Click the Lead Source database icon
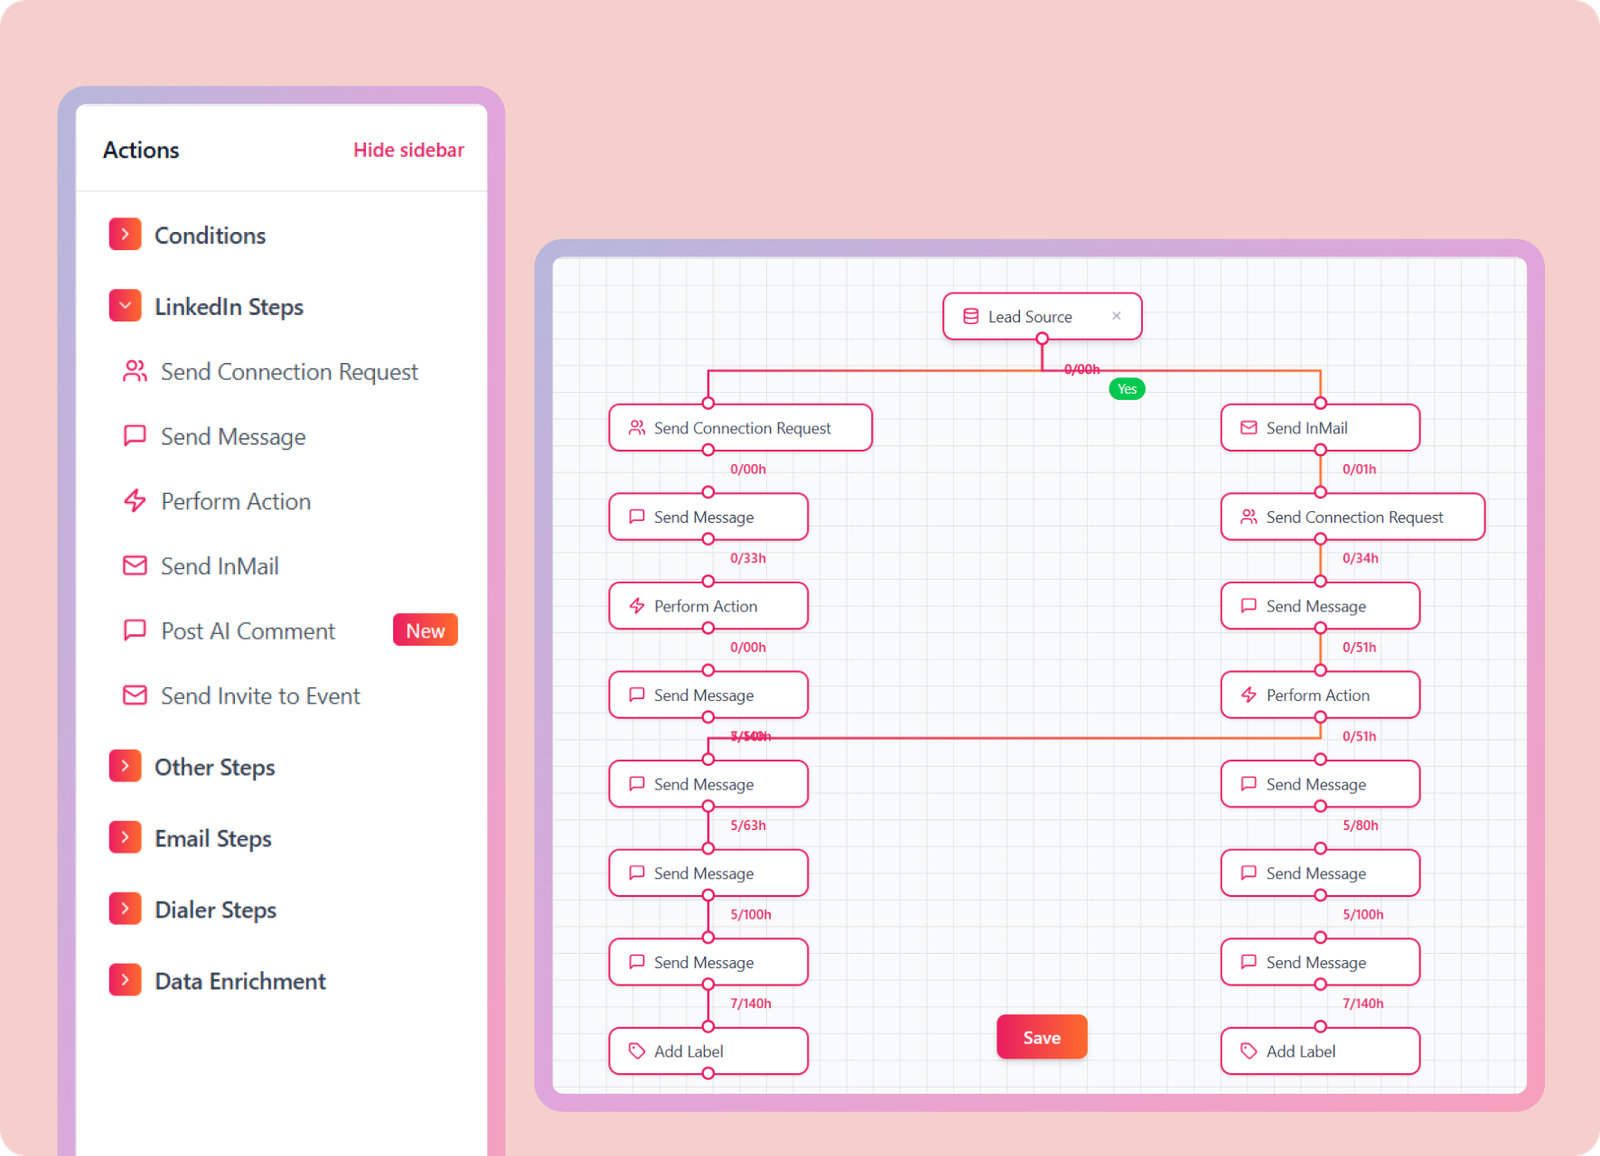 970,316
